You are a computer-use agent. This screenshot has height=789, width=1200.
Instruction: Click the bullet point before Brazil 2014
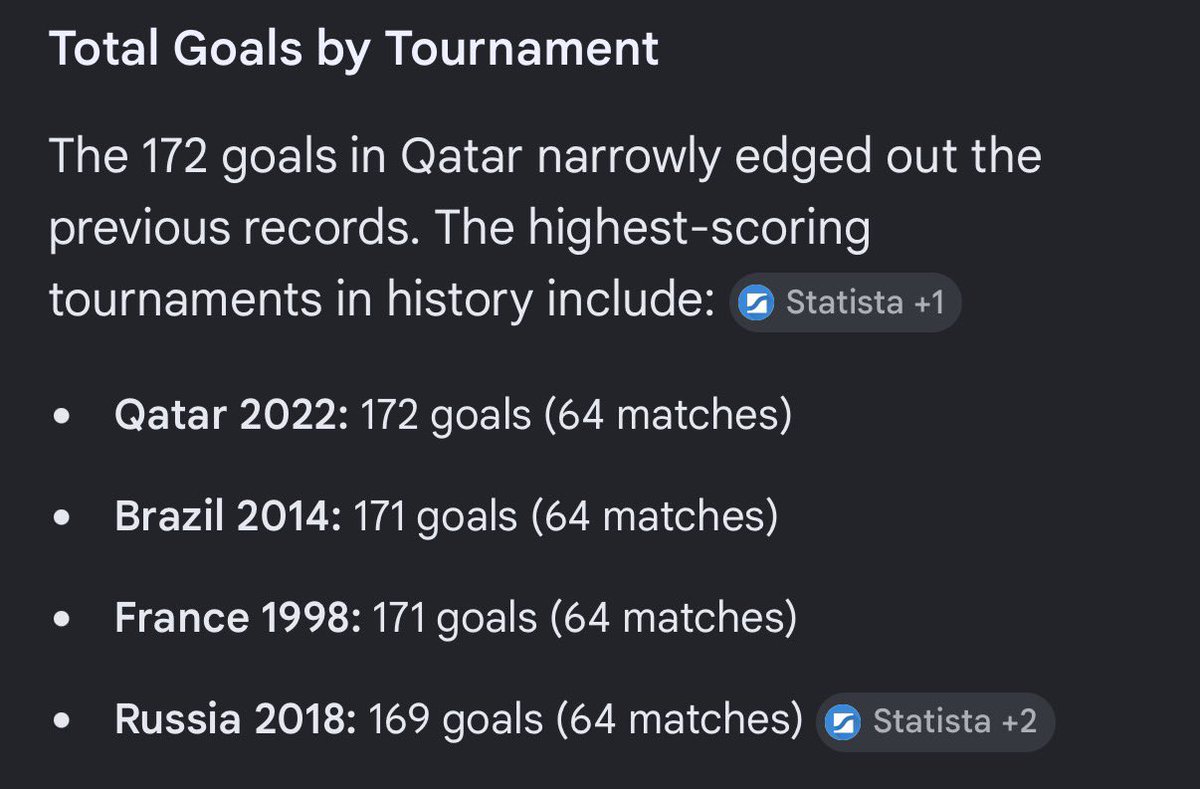click(63, 519)
